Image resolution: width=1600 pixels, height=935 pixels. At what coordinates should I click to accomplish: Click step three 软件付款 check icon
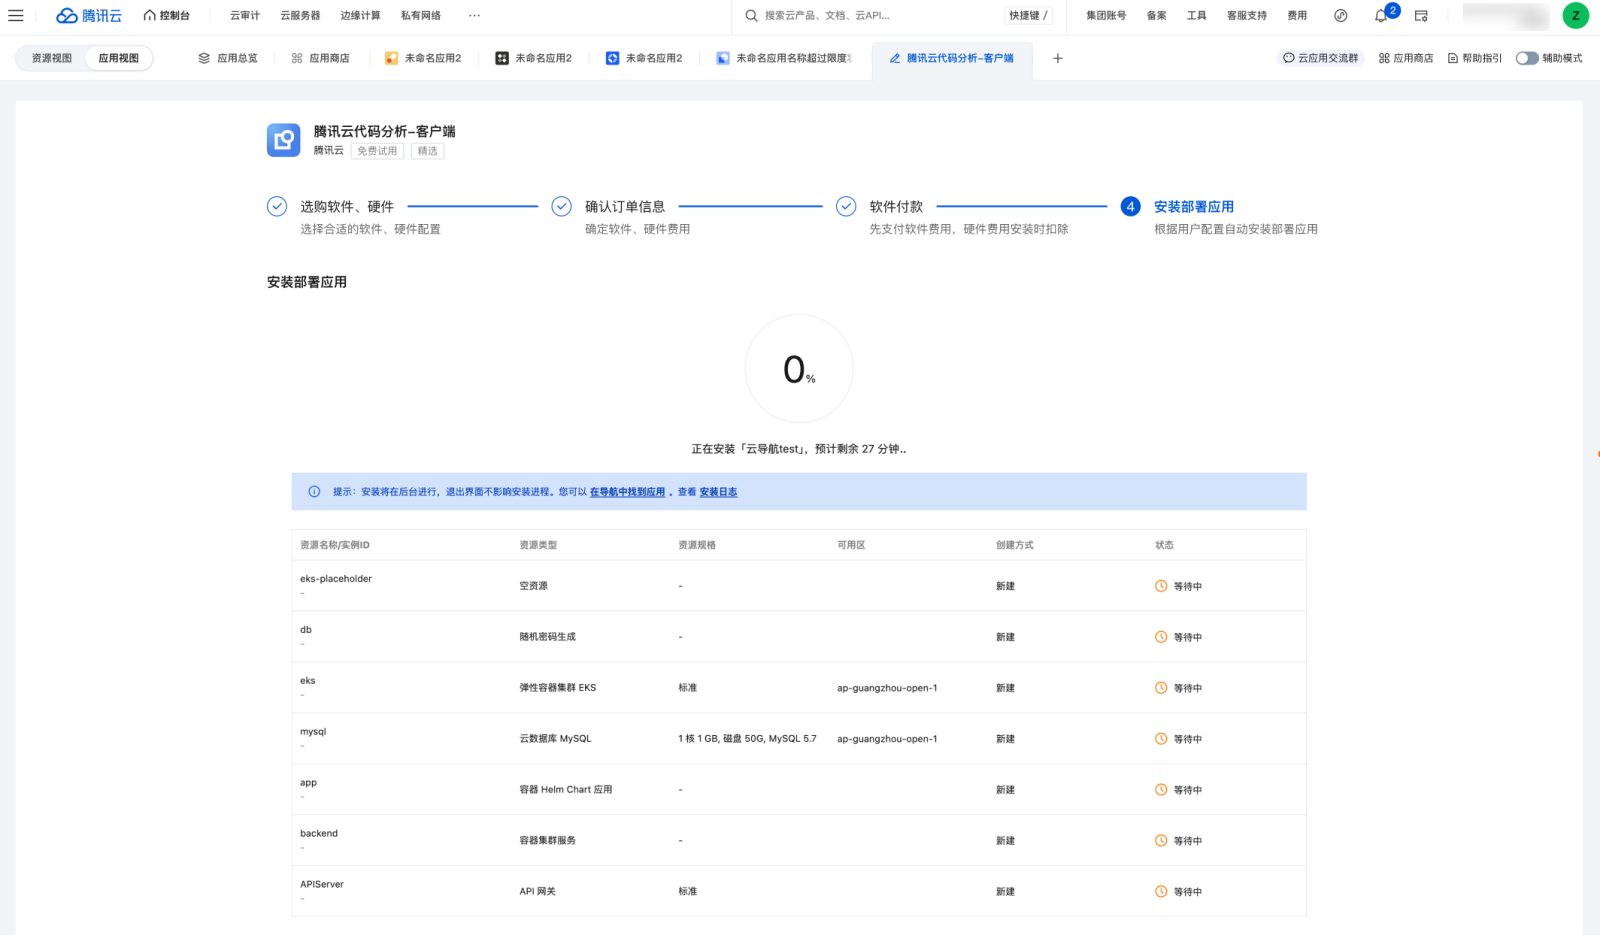click(846, 206)
